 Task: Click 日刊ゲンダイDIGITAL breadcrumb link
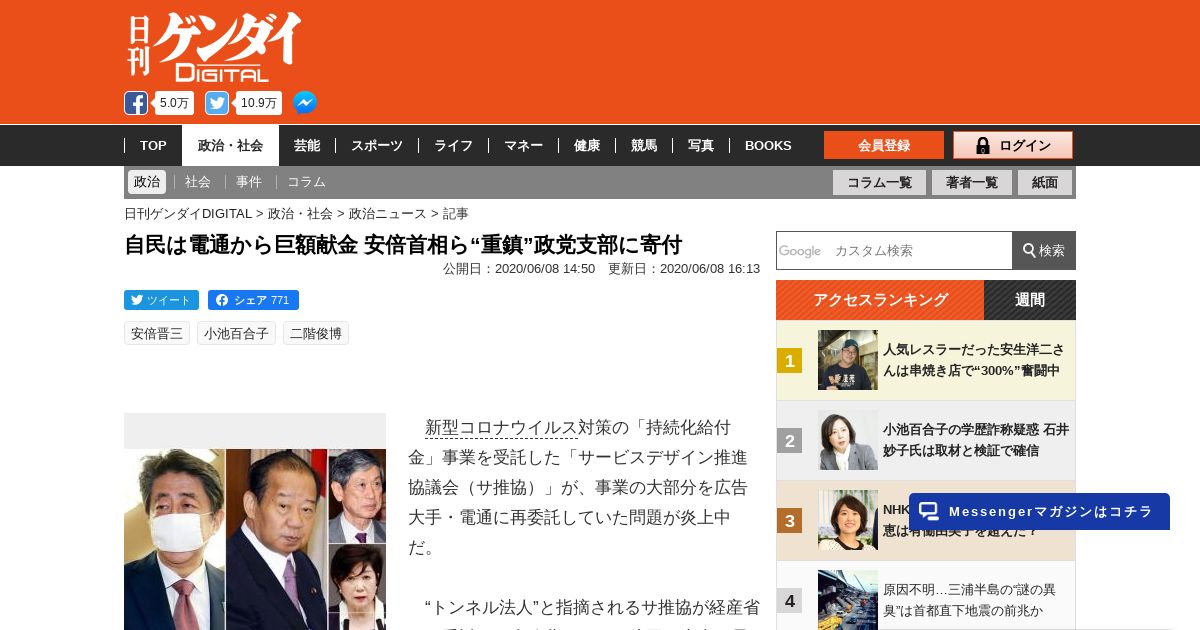point(188,214)
